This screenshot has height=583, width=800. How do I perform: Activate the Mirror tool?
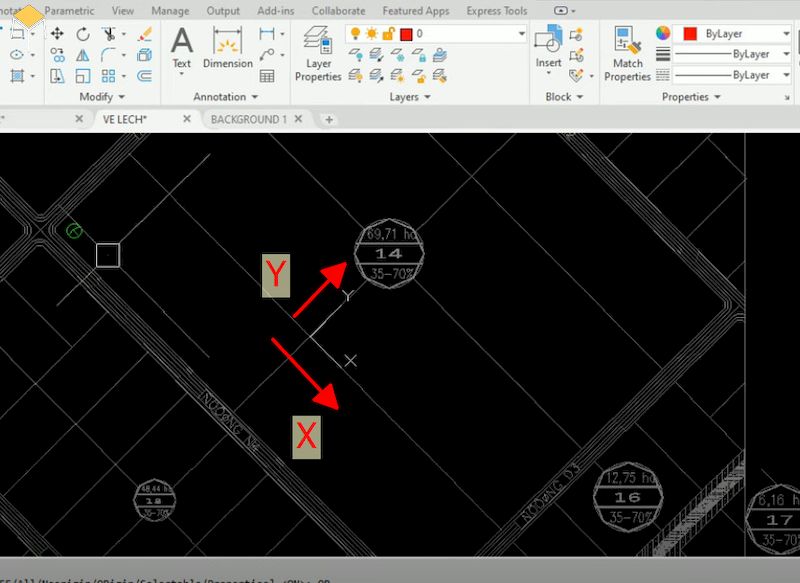(83, 55)
